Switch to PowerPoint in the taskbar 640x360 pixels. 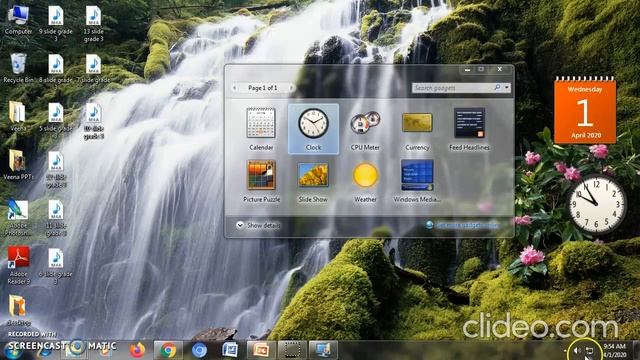261,350
